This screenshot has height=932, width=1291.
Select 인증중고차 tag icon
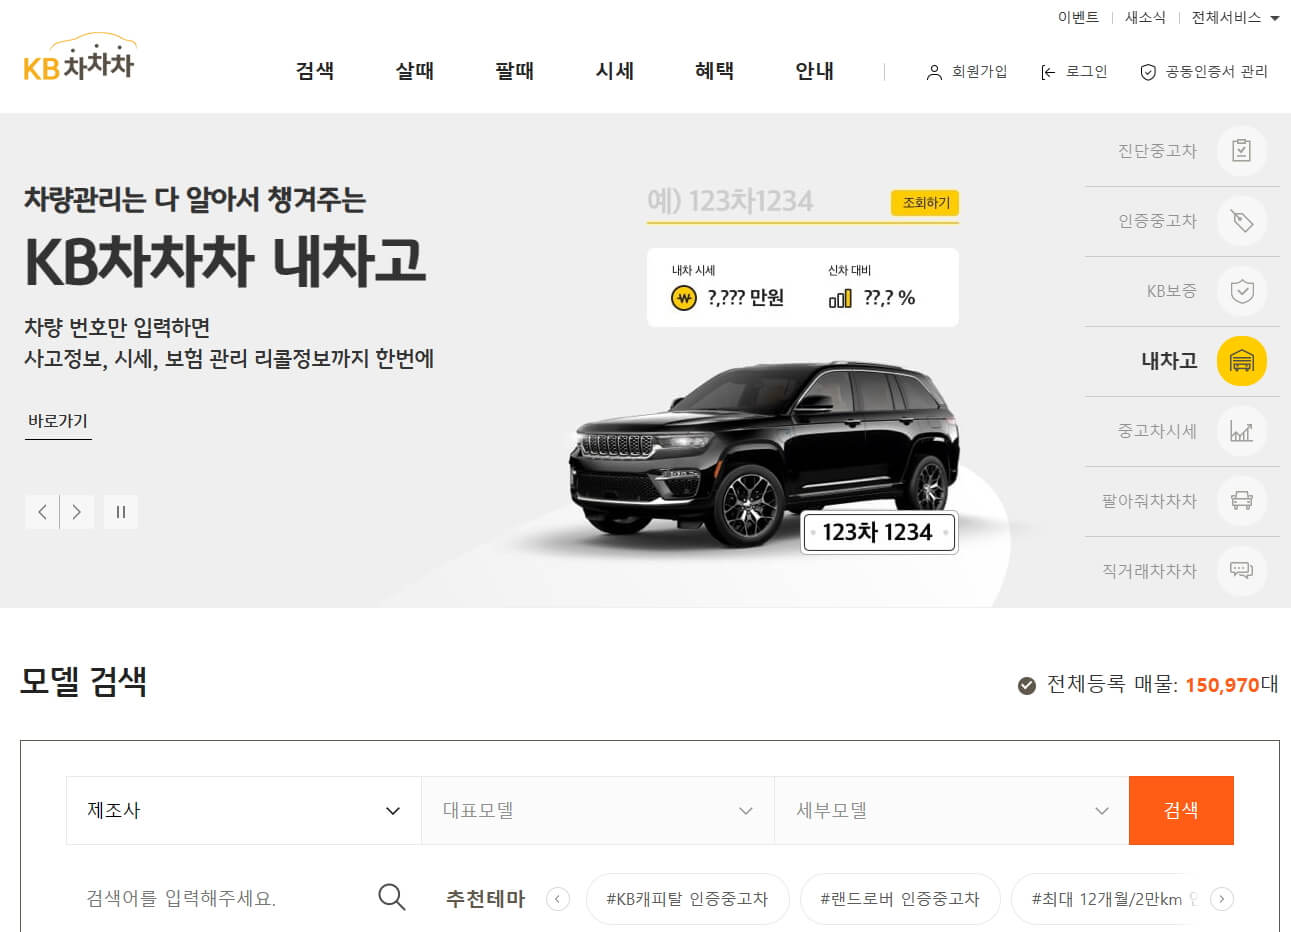[x=1241, y=221]
